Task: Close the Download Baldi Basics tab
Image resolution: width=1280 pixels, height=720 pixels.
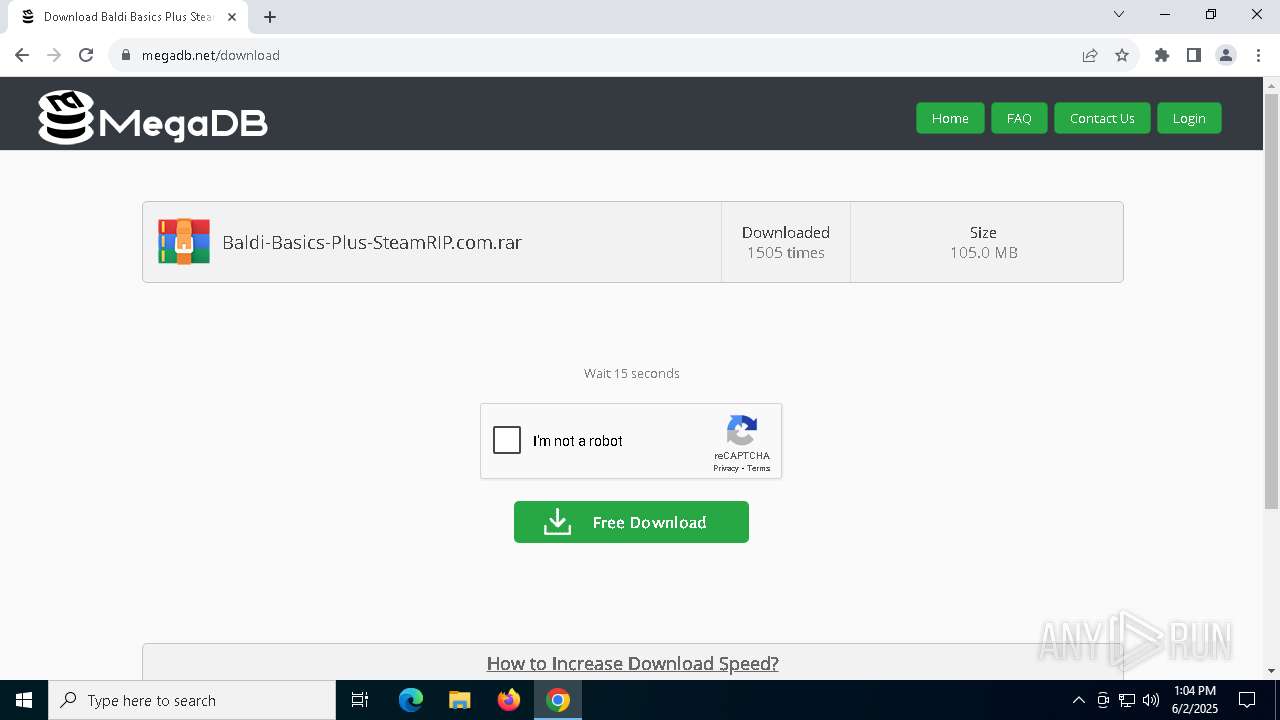Action: [x=232, y=16]
